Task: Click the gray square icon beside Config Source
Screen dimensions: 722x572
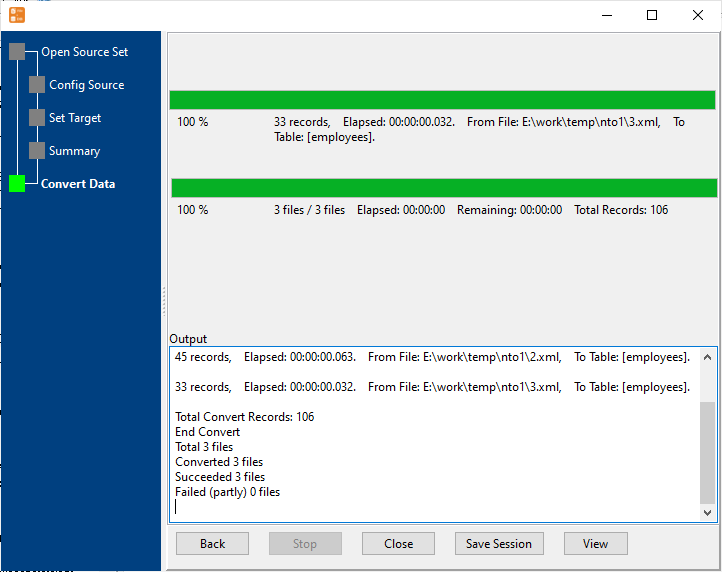Action: 37,85
